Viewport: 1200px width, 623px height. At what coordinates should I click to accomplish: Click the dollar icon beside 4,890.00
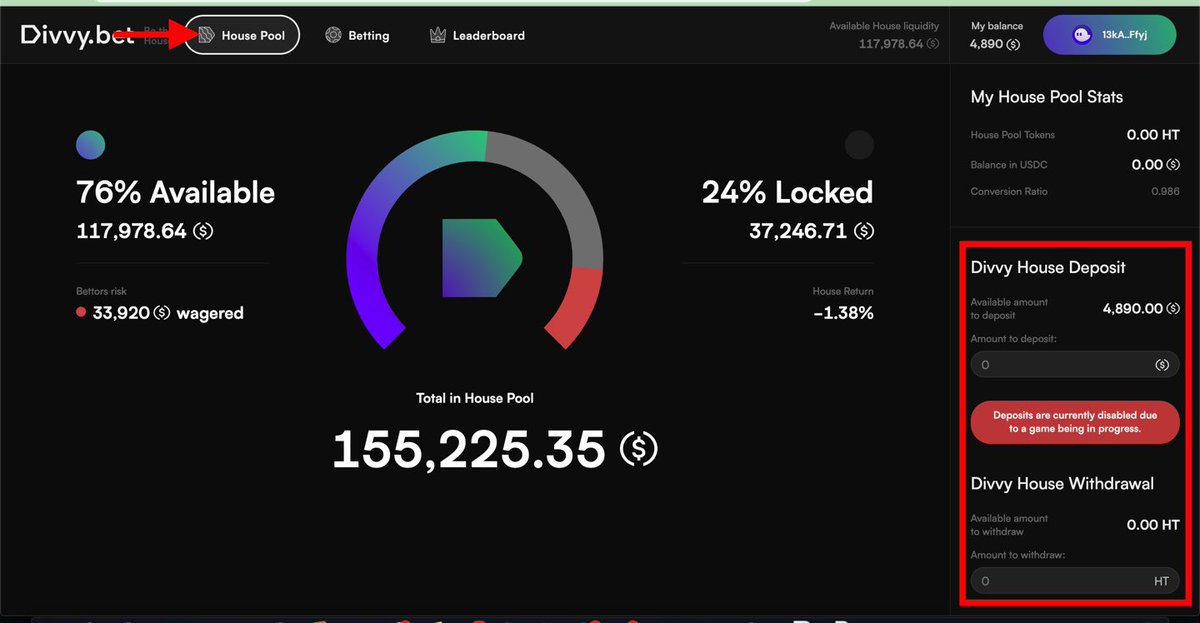(1174, 309)
